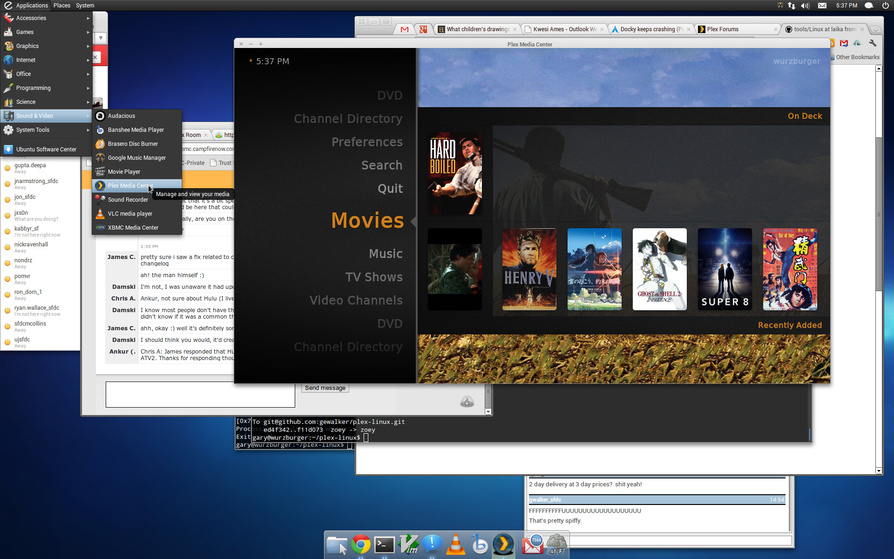Screen dimensions: 894x559
Task: Open the network arrows indicator in panel
Action: (x=791, y=5)
